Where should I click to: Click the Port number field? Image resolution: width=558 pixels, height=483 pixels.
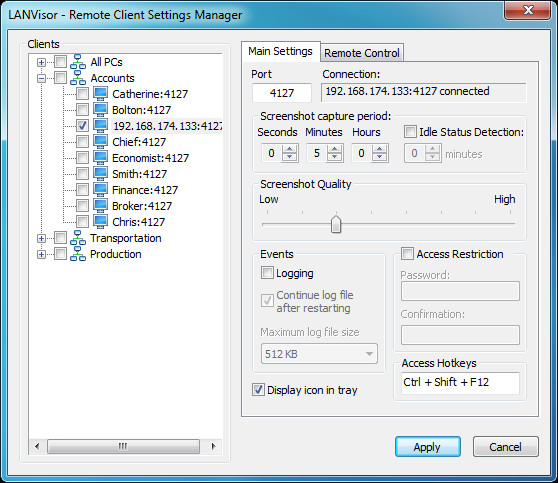pyautogui.click(x=282, y=93)
